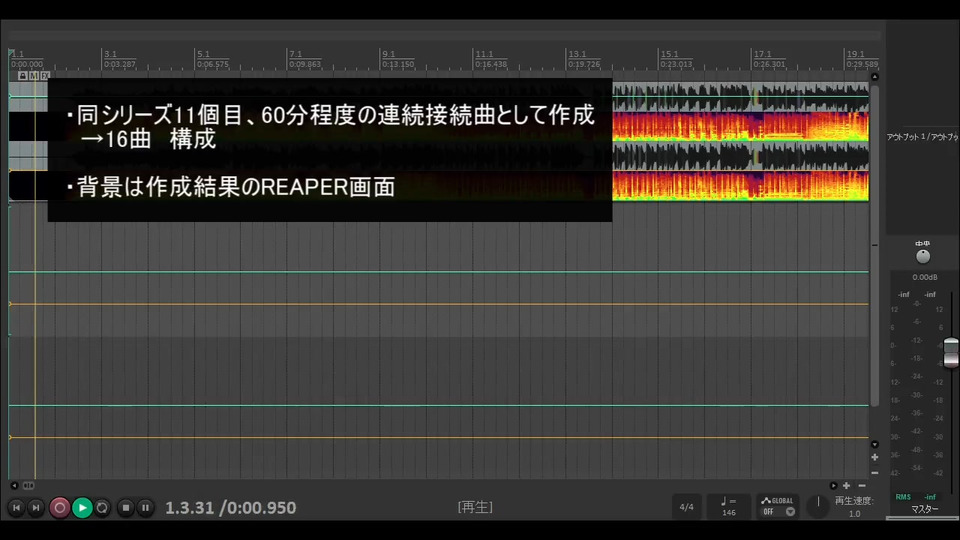Toggle the item lock icon
Viewport: 960px width, 540px height.
23,75
